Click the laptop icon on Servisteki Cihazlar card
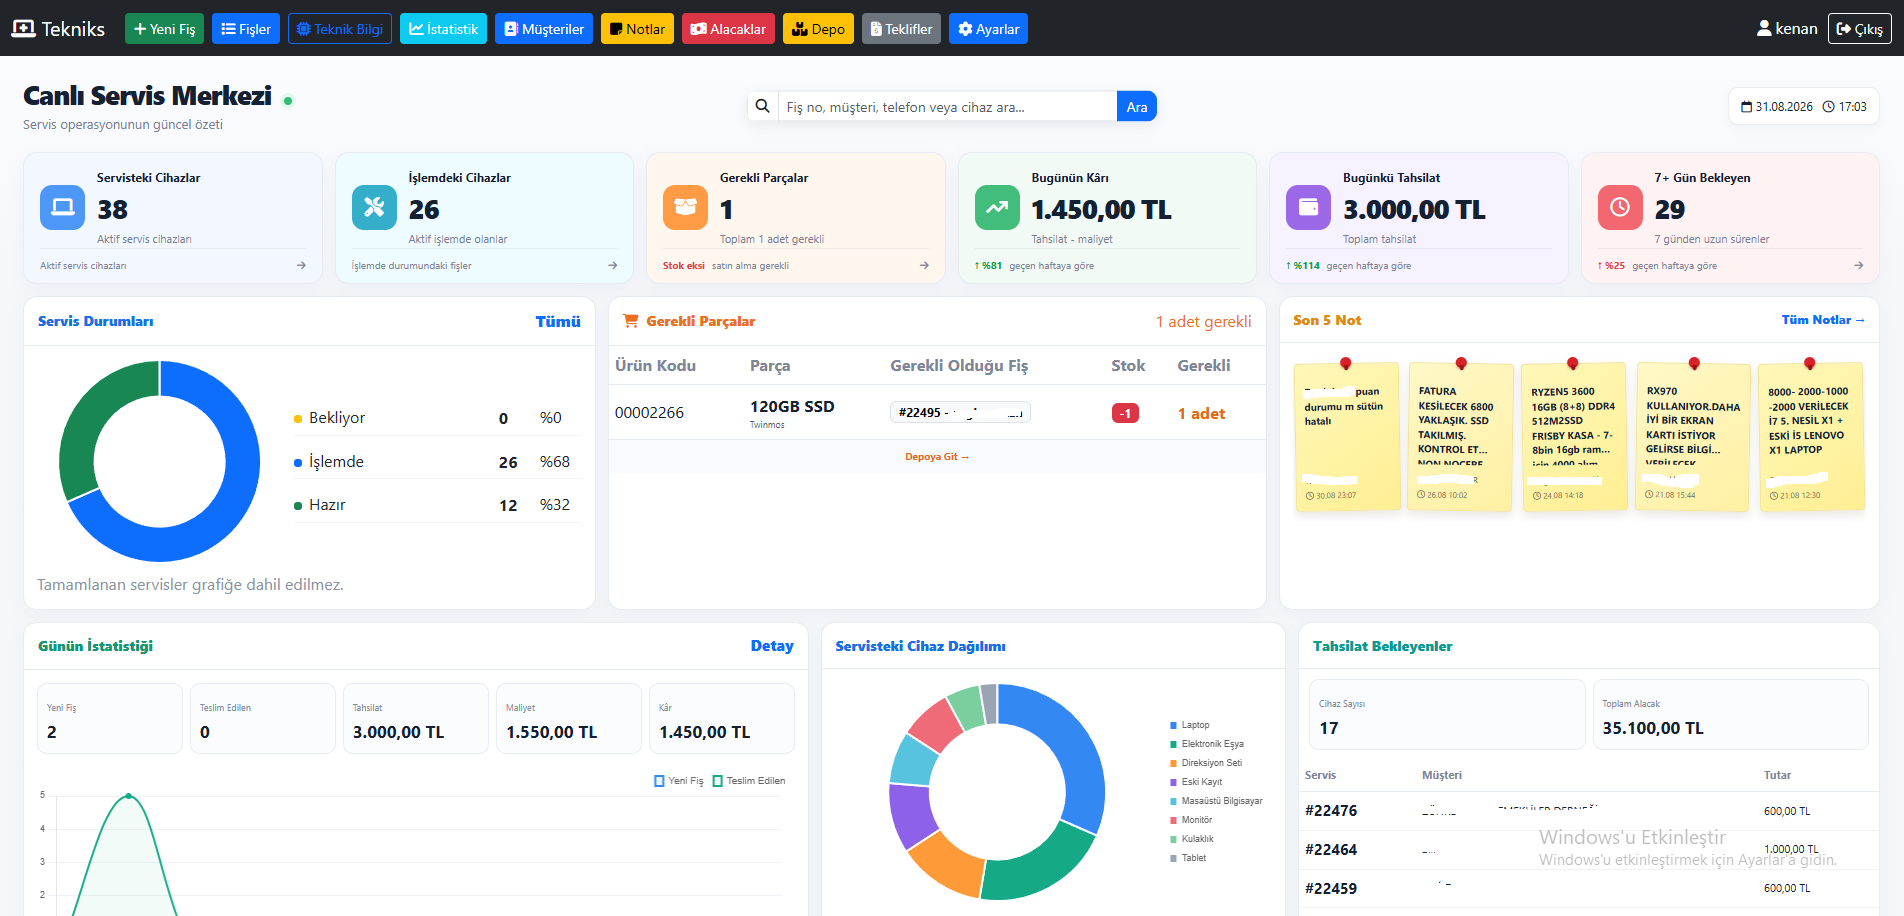Viewport: 1904px width, 916px height. (63, 207)
